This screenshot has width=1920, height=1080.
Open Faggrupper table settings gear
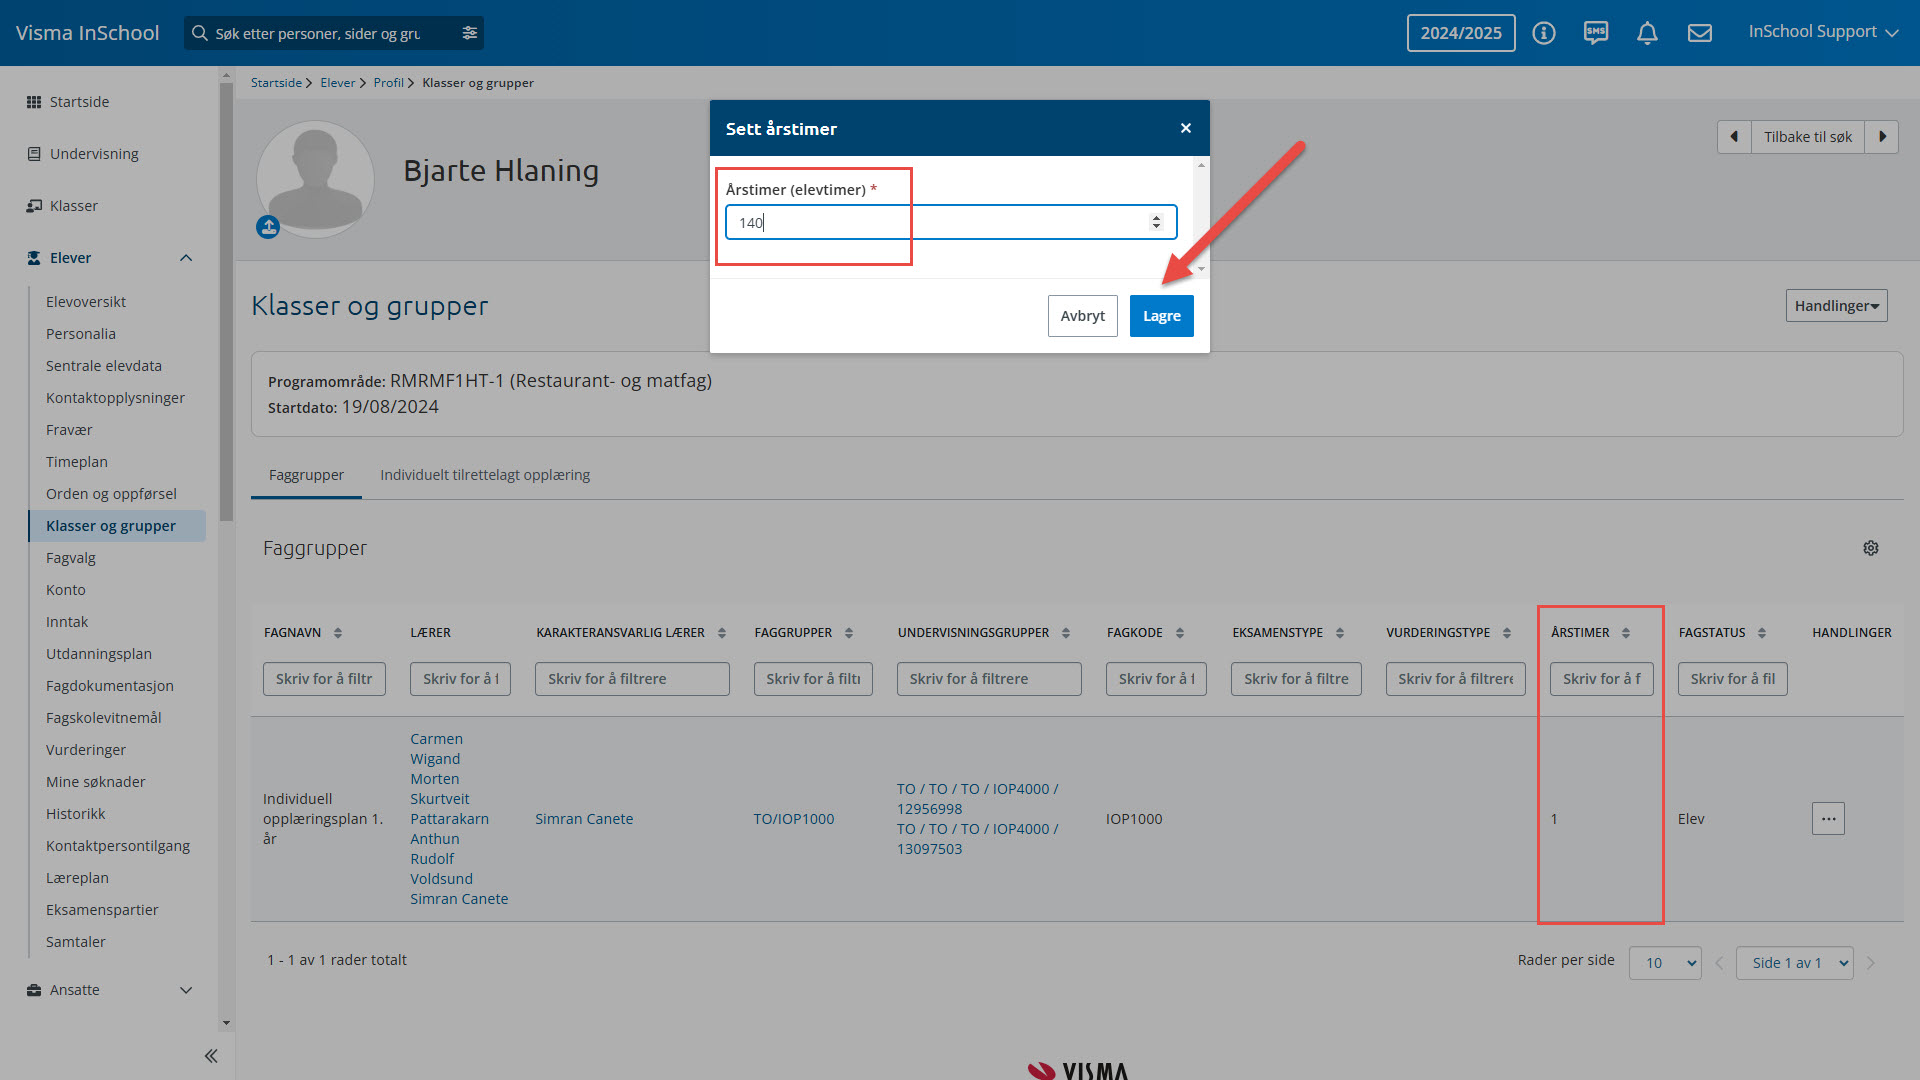(x=1870, y=548)
